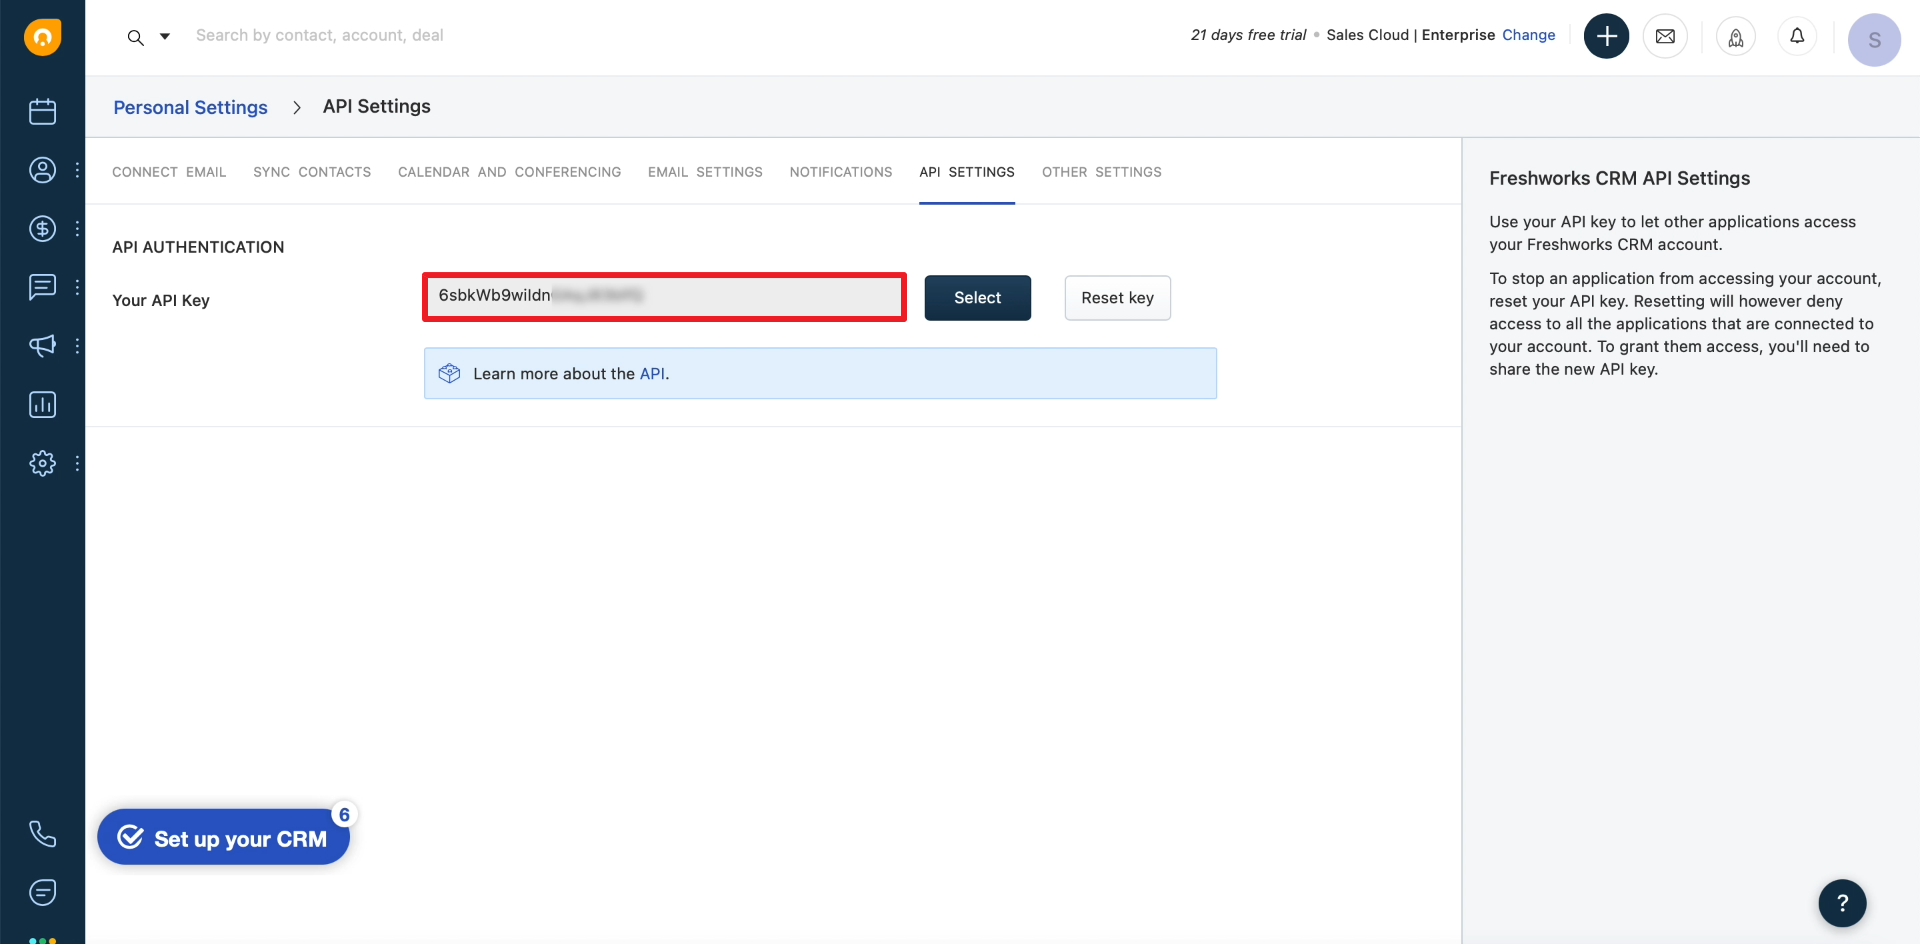1920x944 pixels.
Task: Click the Sales Cloud | Enterprise label
Action: click(x=1410, y=35)
